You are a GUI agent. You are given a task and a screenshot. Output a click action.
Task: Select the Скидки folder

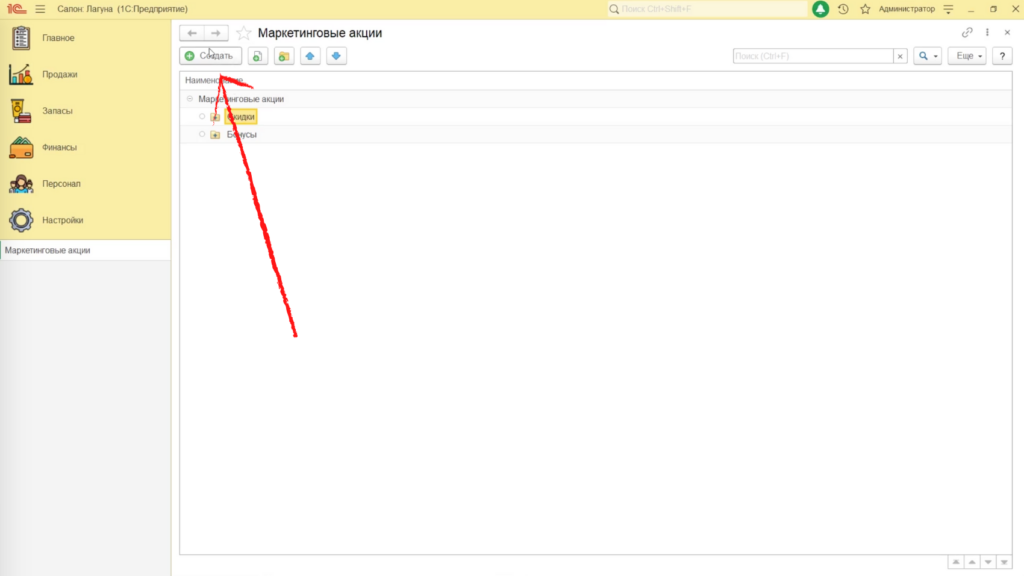coord(241,117)
